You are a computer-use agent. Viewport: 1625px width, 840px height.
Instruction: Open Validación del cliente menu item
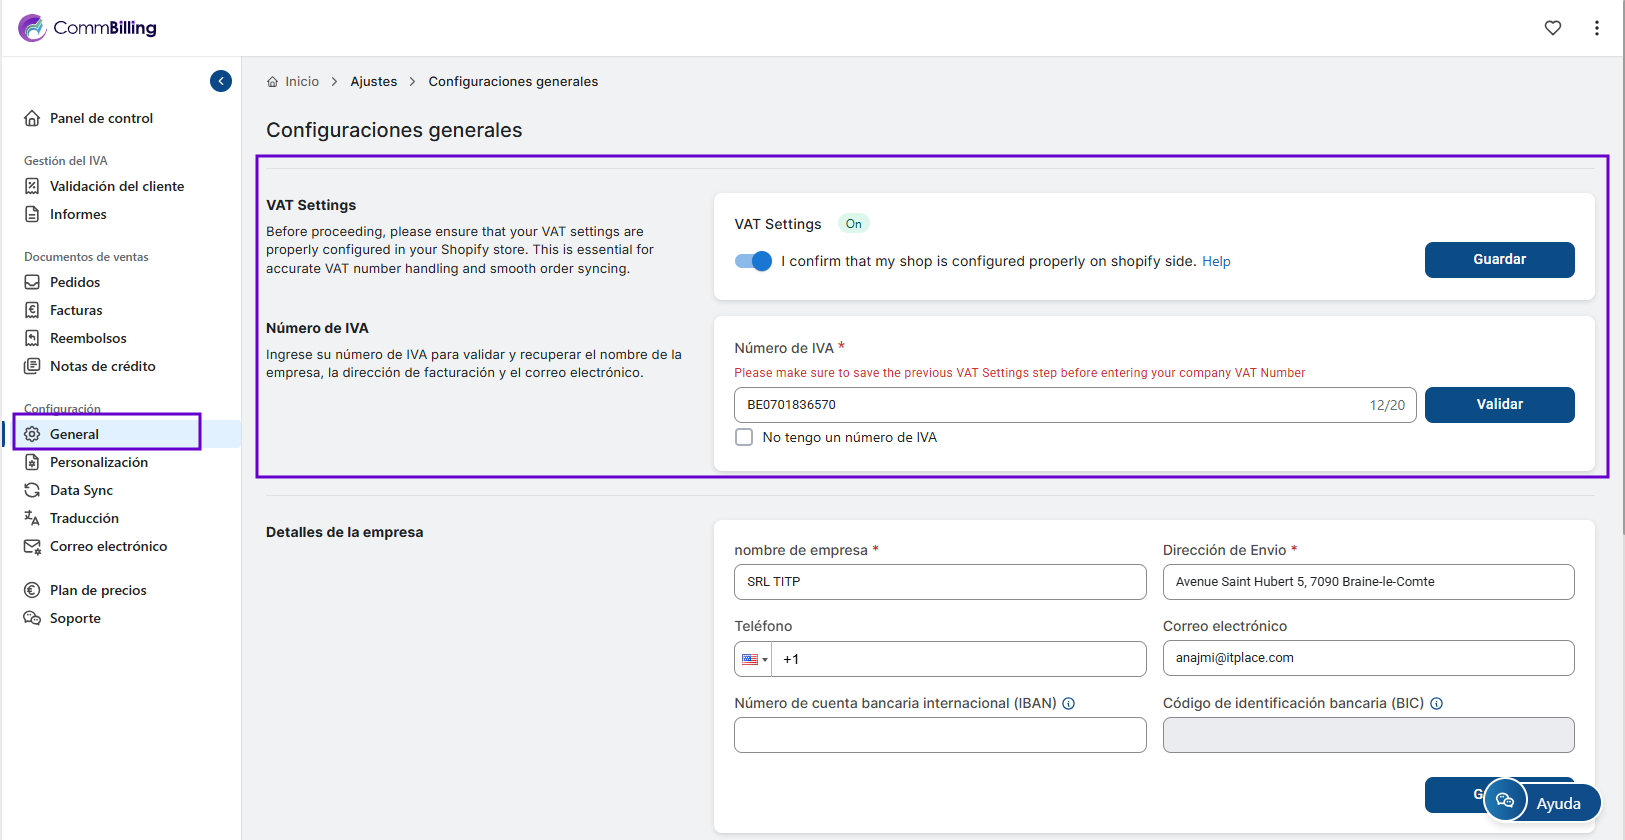[116, 186]
